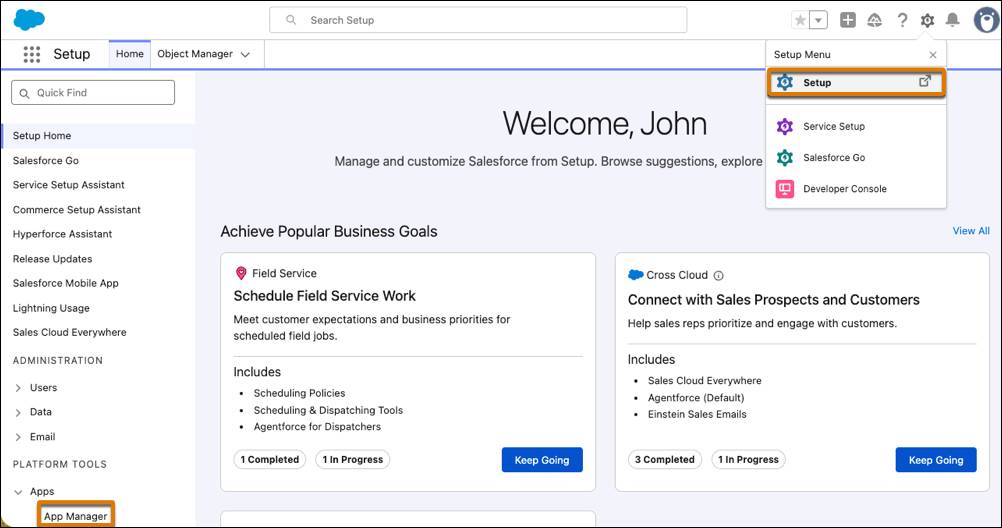1002x528 pixels.
Task: Open Developer Console from Setup Menu
Action: click(856, 189)
